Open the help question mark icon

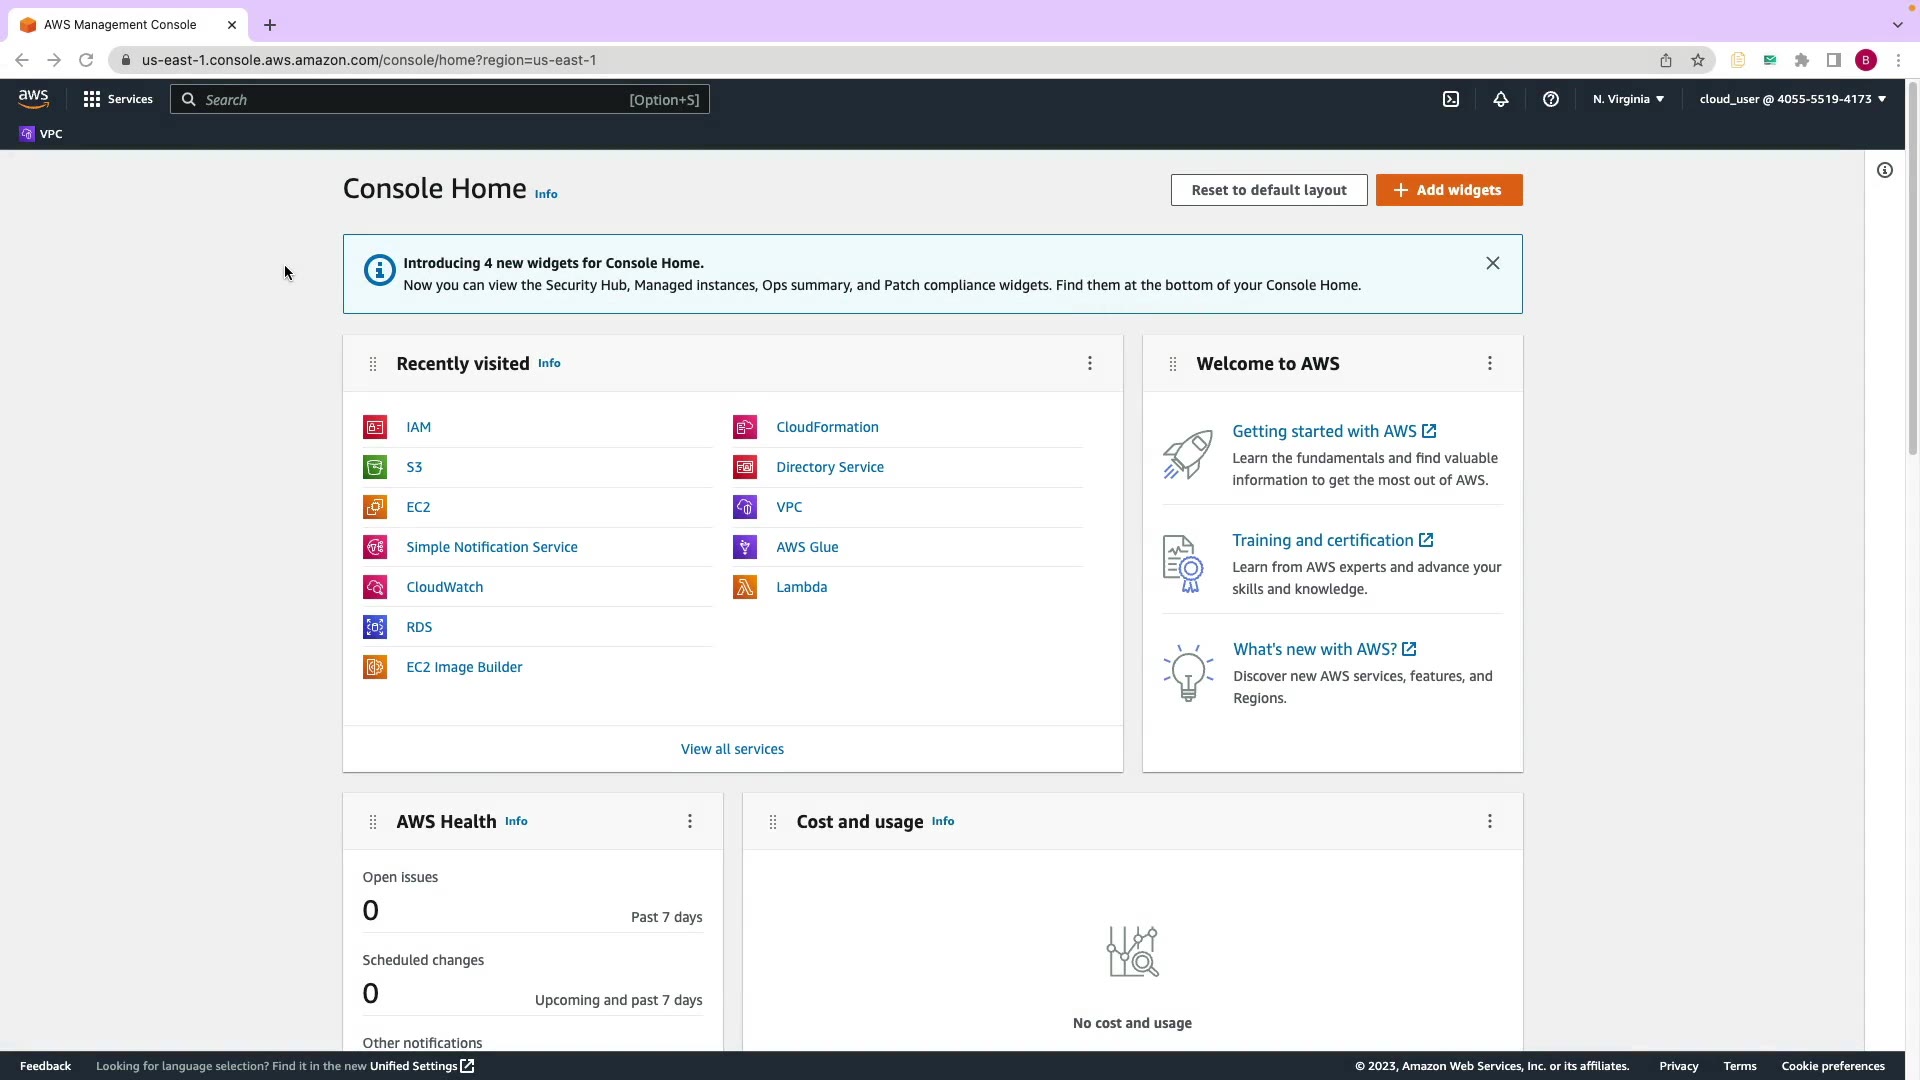point(1551,99)
